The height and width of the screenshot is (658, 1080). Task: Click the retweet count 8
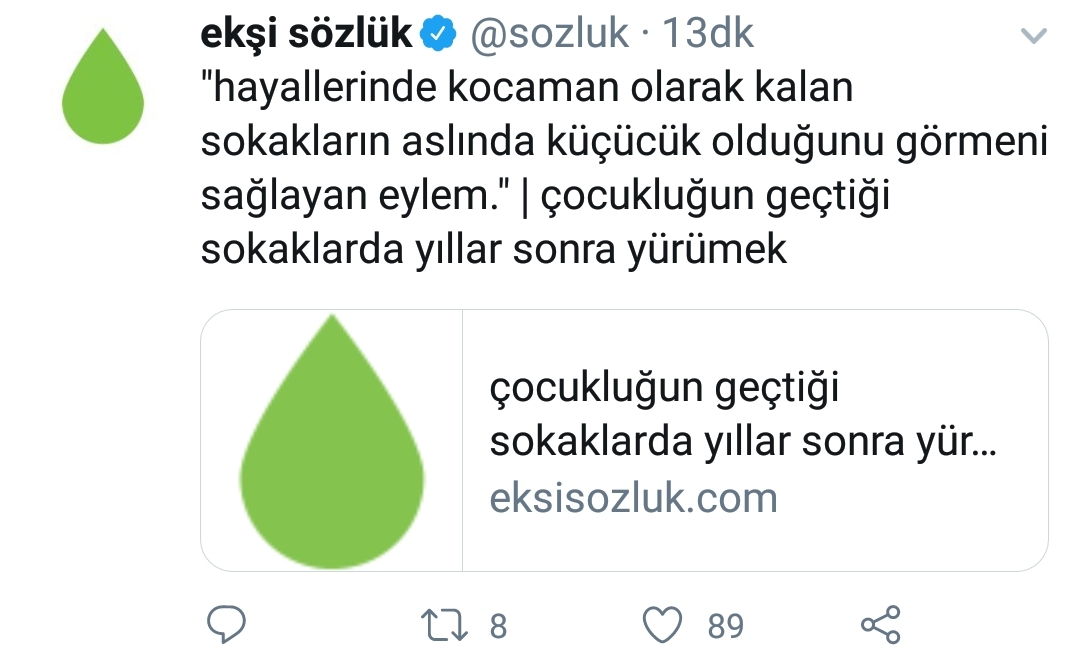click(x=498, y=626)
